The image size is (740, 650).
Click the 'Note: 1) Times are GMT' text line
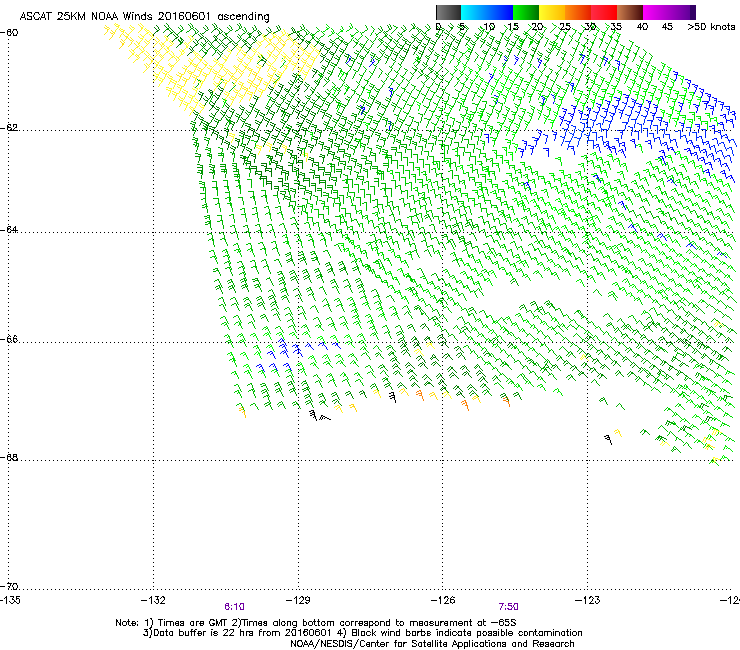[x=316, y=623]
